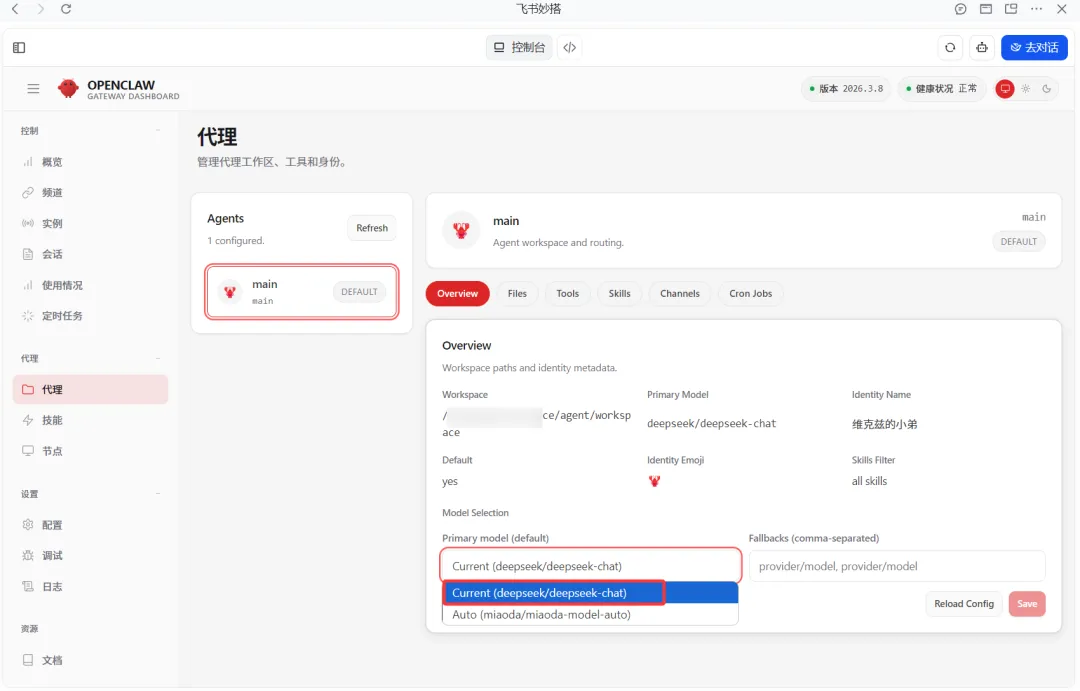Viewport: 1080px width, 691px height.
Task: Switch to the Channels tab
Action: click(680, 293)
